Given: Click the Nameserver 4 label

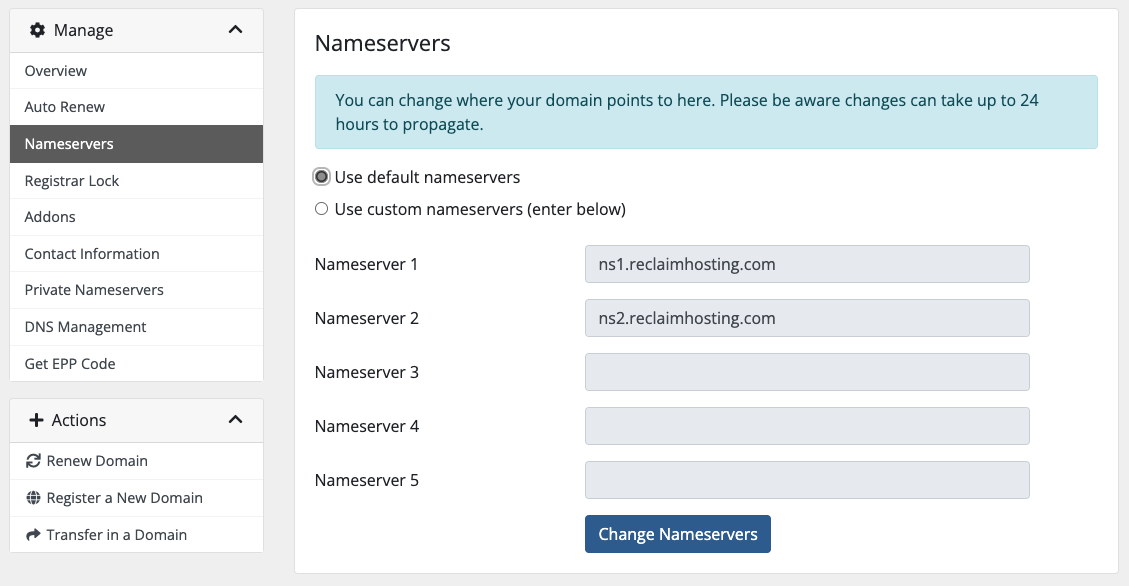Looking at the screenshot, I should 366,426.
